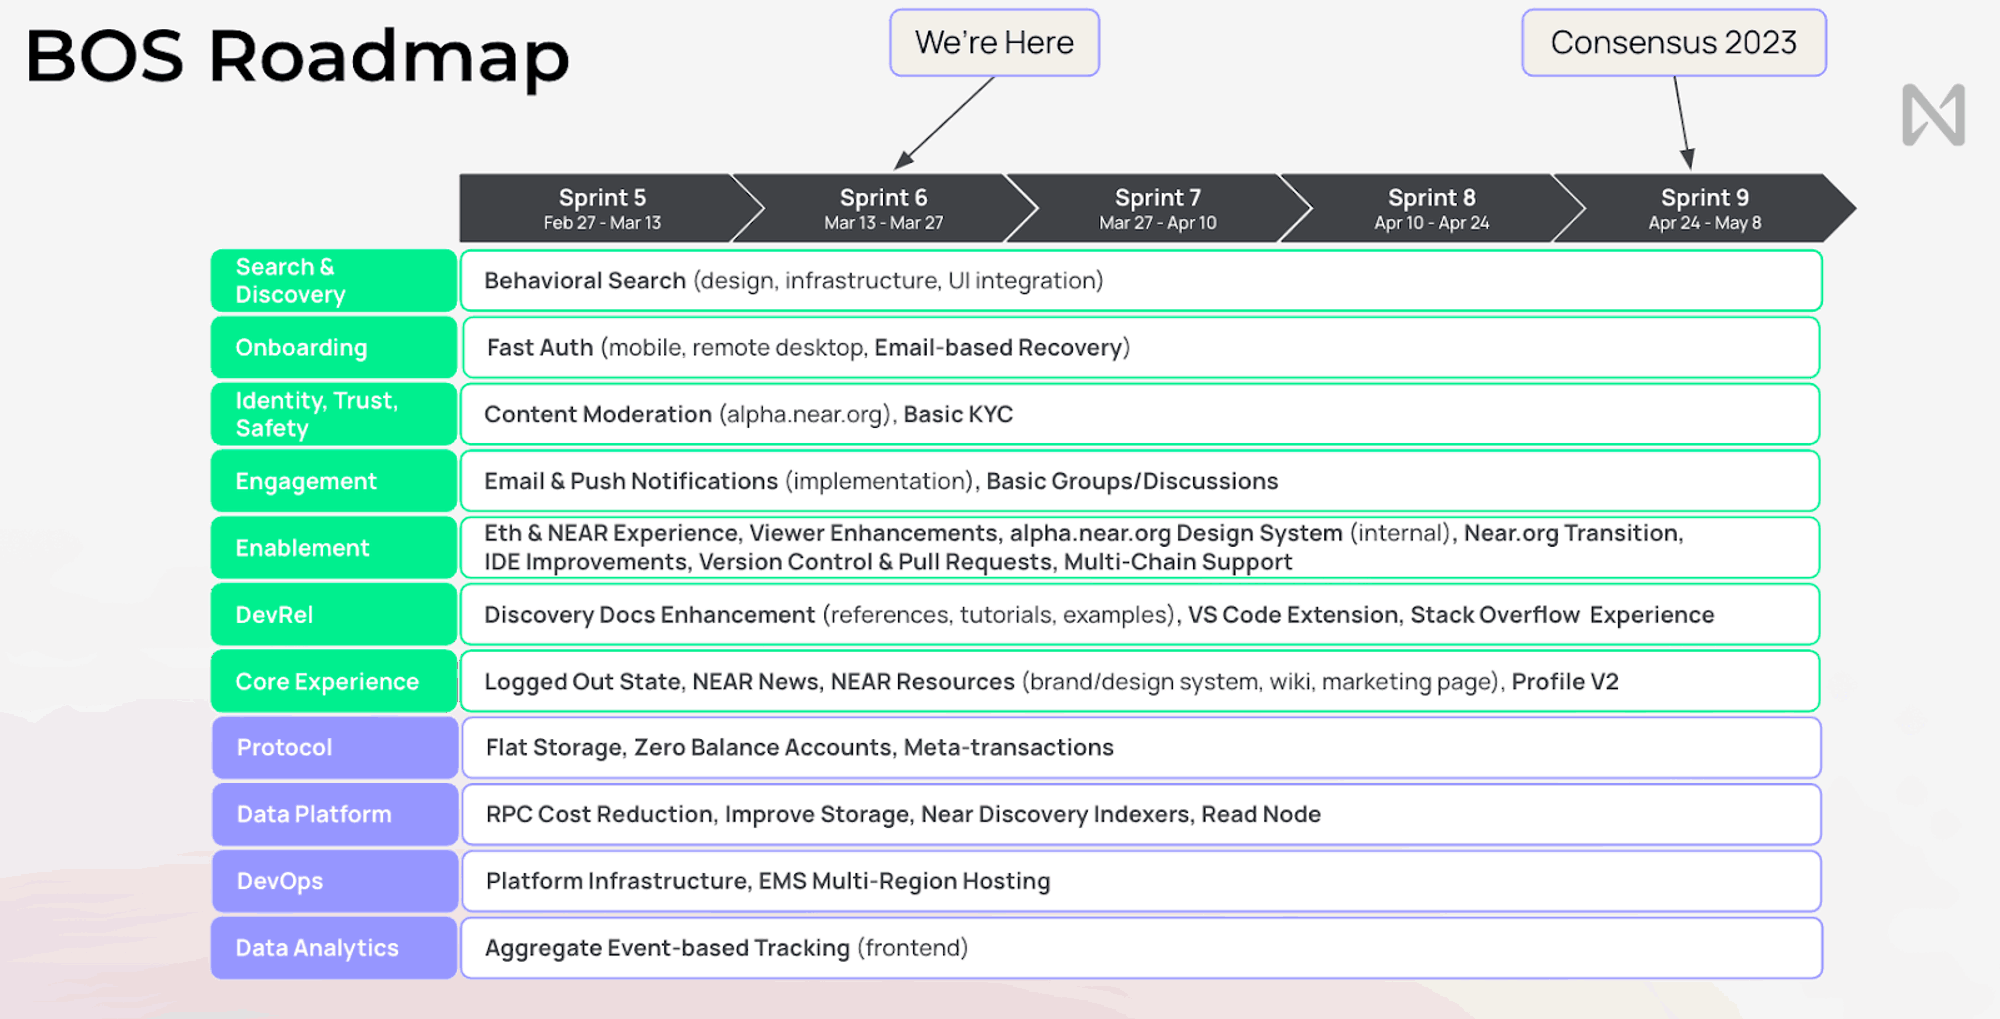
Task: Click the Data Analytics label
Action: pos(334,948)
